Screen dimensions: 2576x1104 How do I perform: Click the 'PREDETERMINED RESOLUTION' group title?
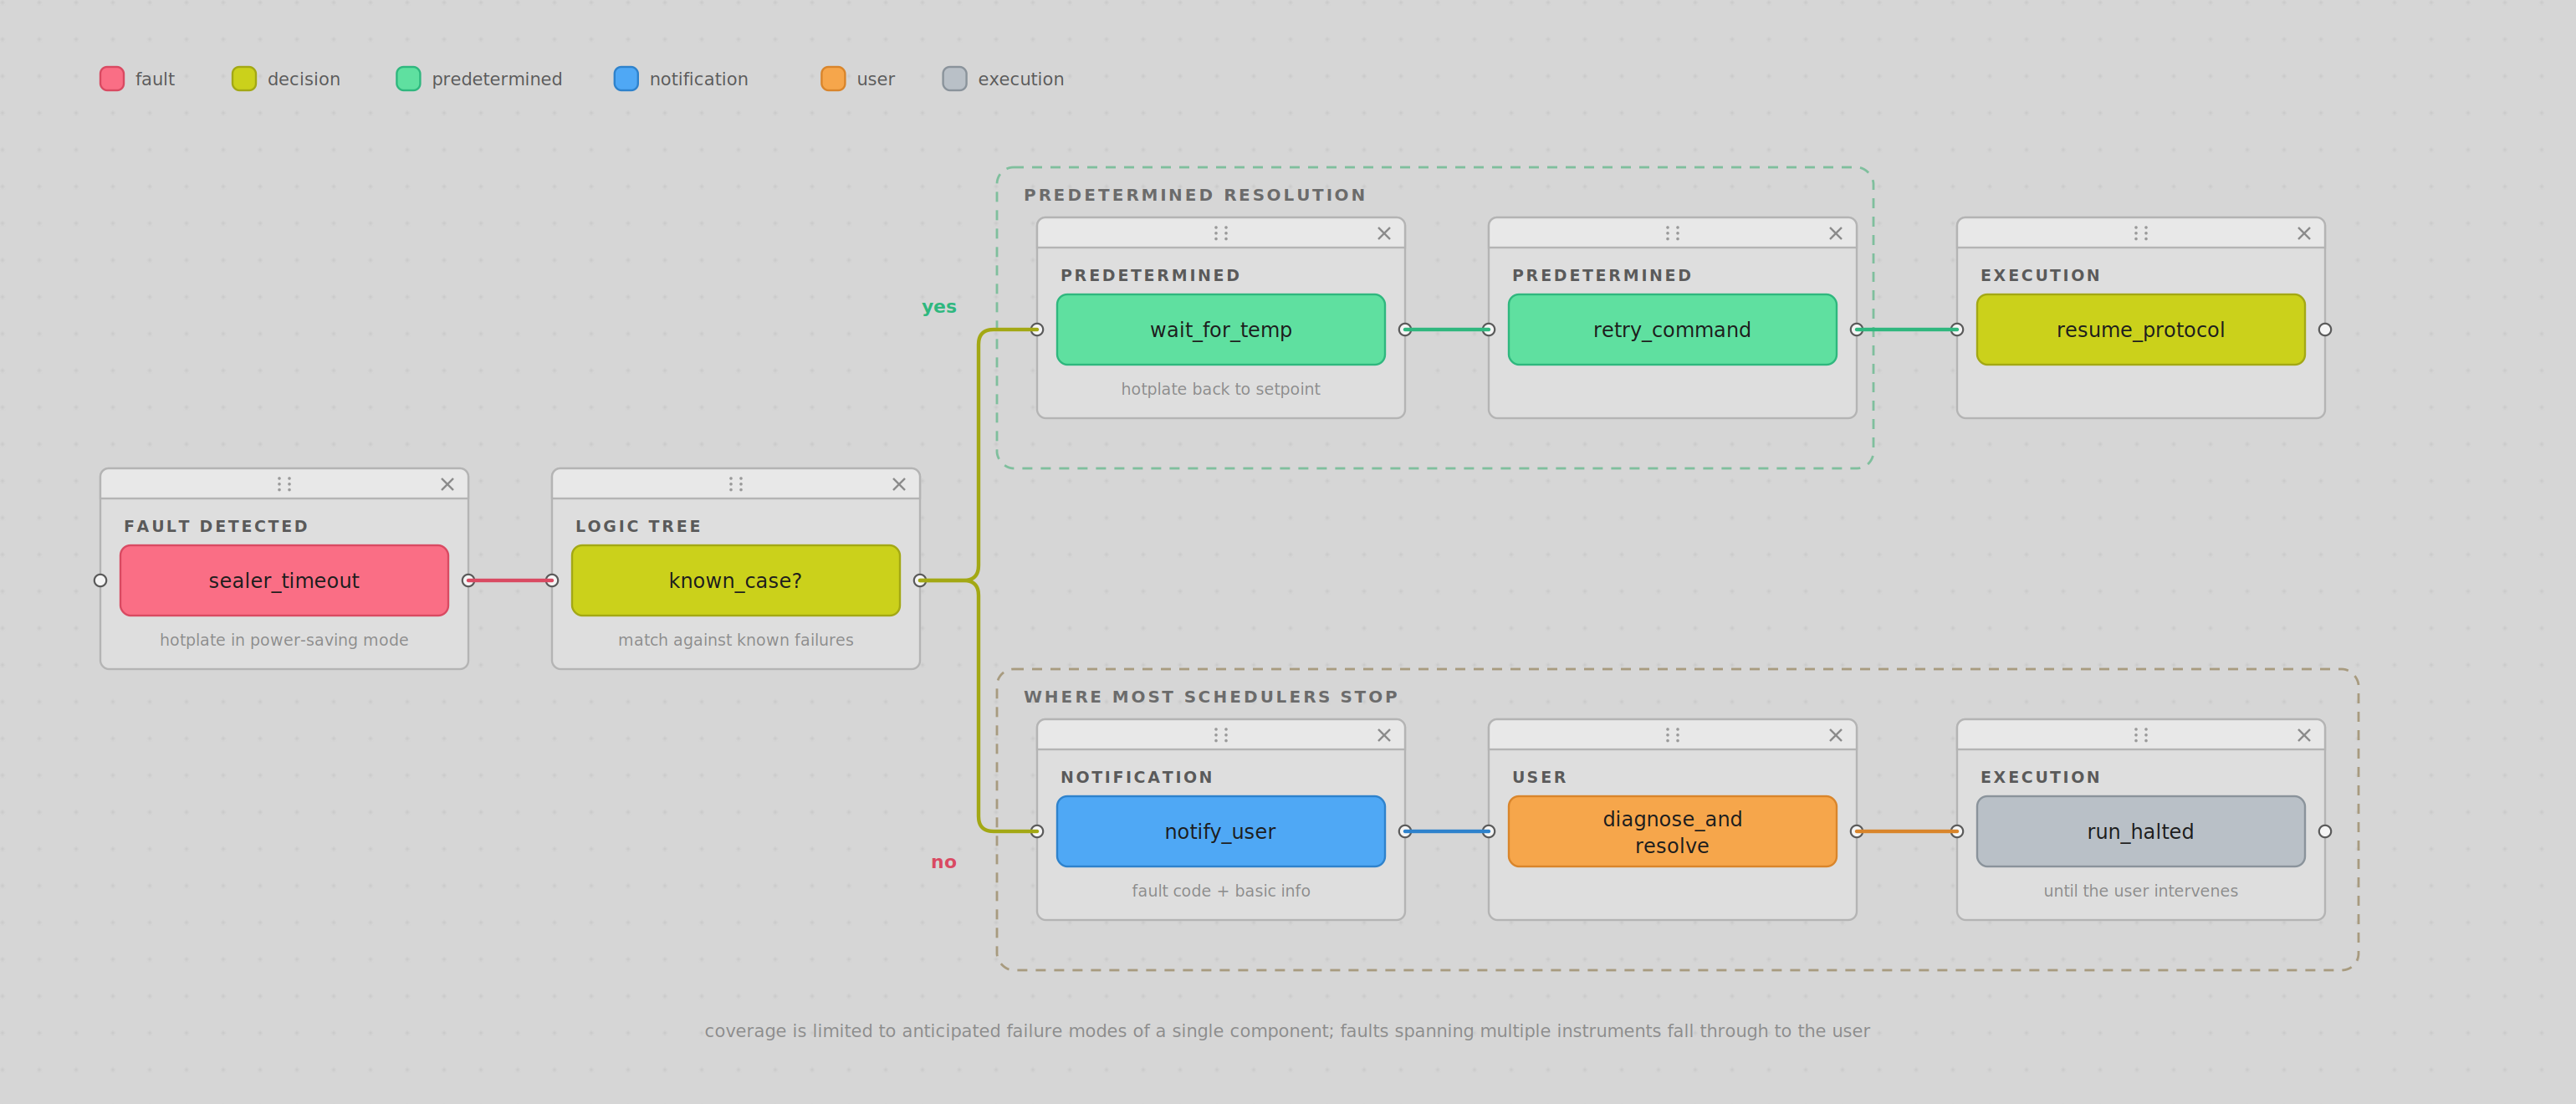1195,195
